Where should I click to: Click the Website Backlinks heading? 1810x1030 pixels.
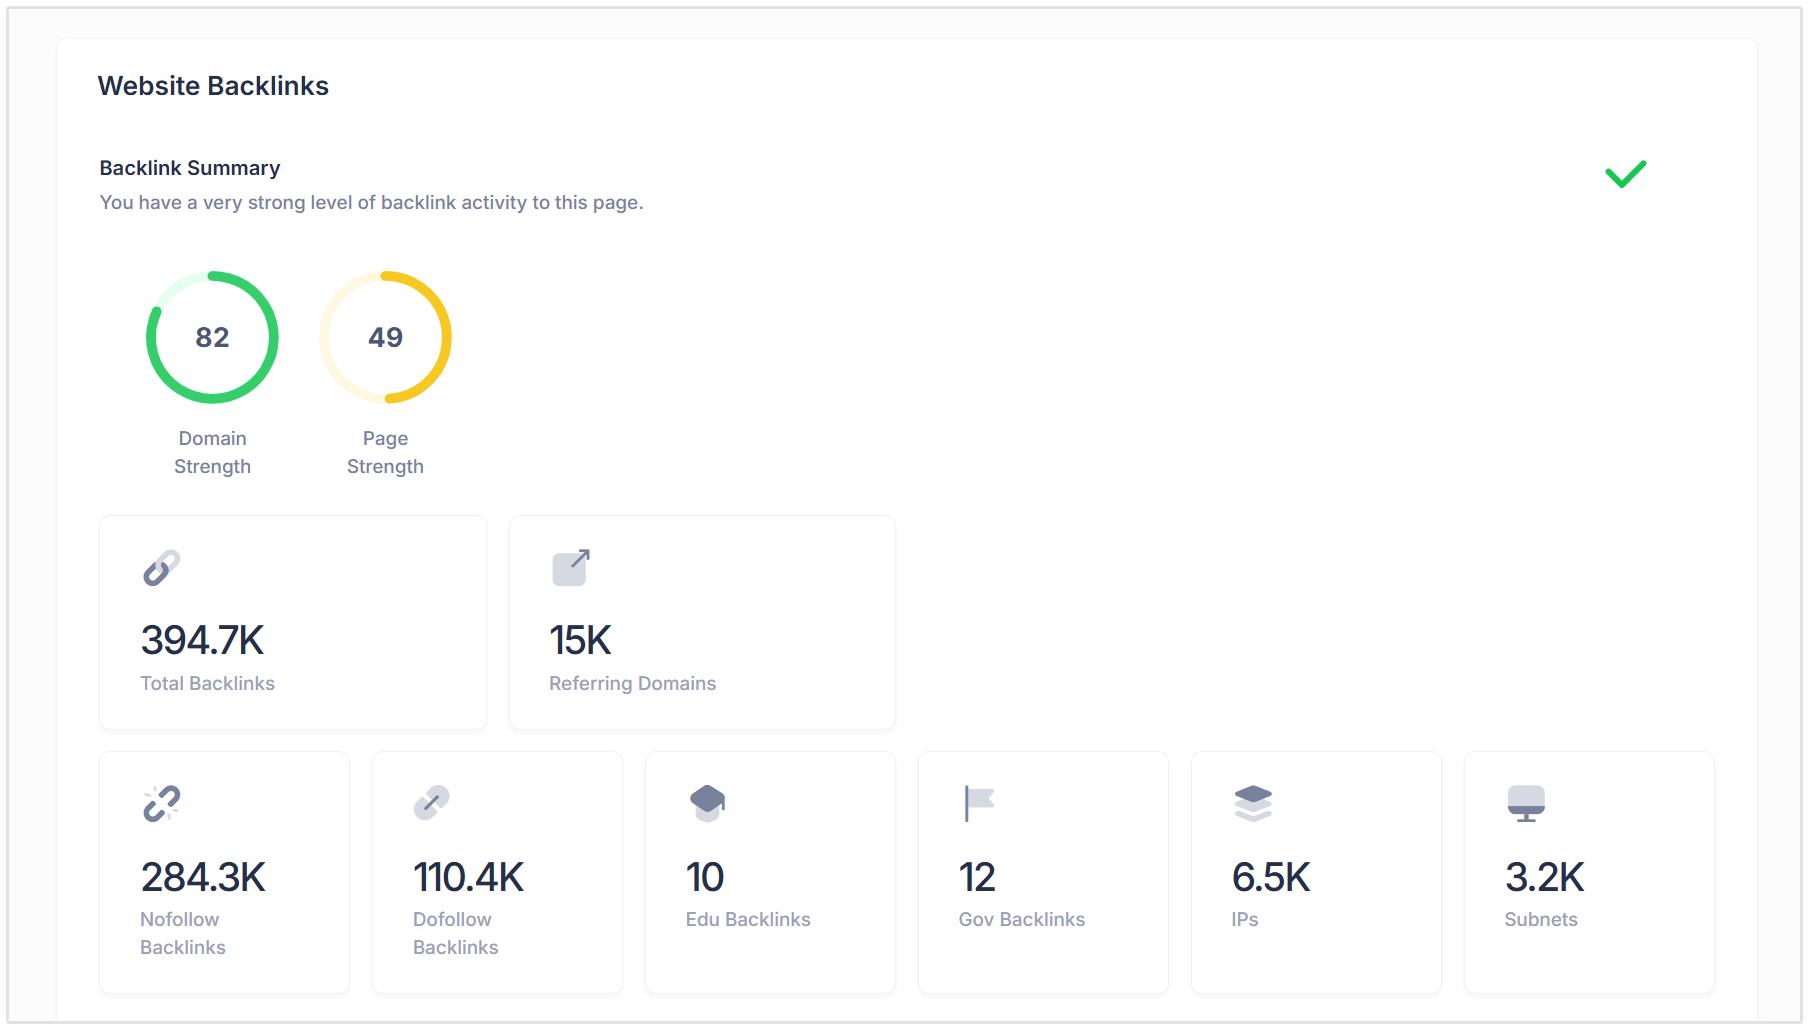pyautogui.click(x=213, y=86)
